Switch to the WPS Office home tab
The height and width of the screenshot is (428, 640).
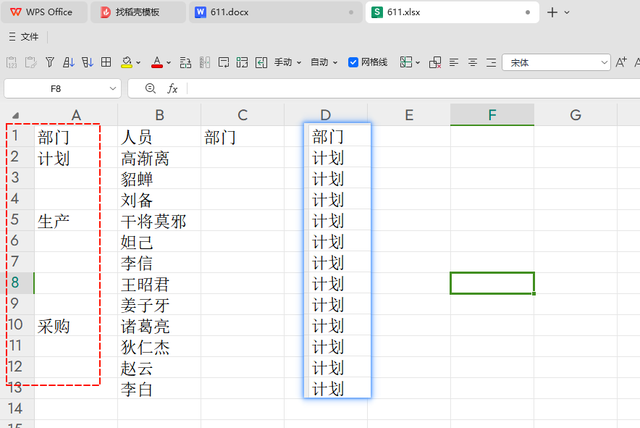[x=44, y=12]
